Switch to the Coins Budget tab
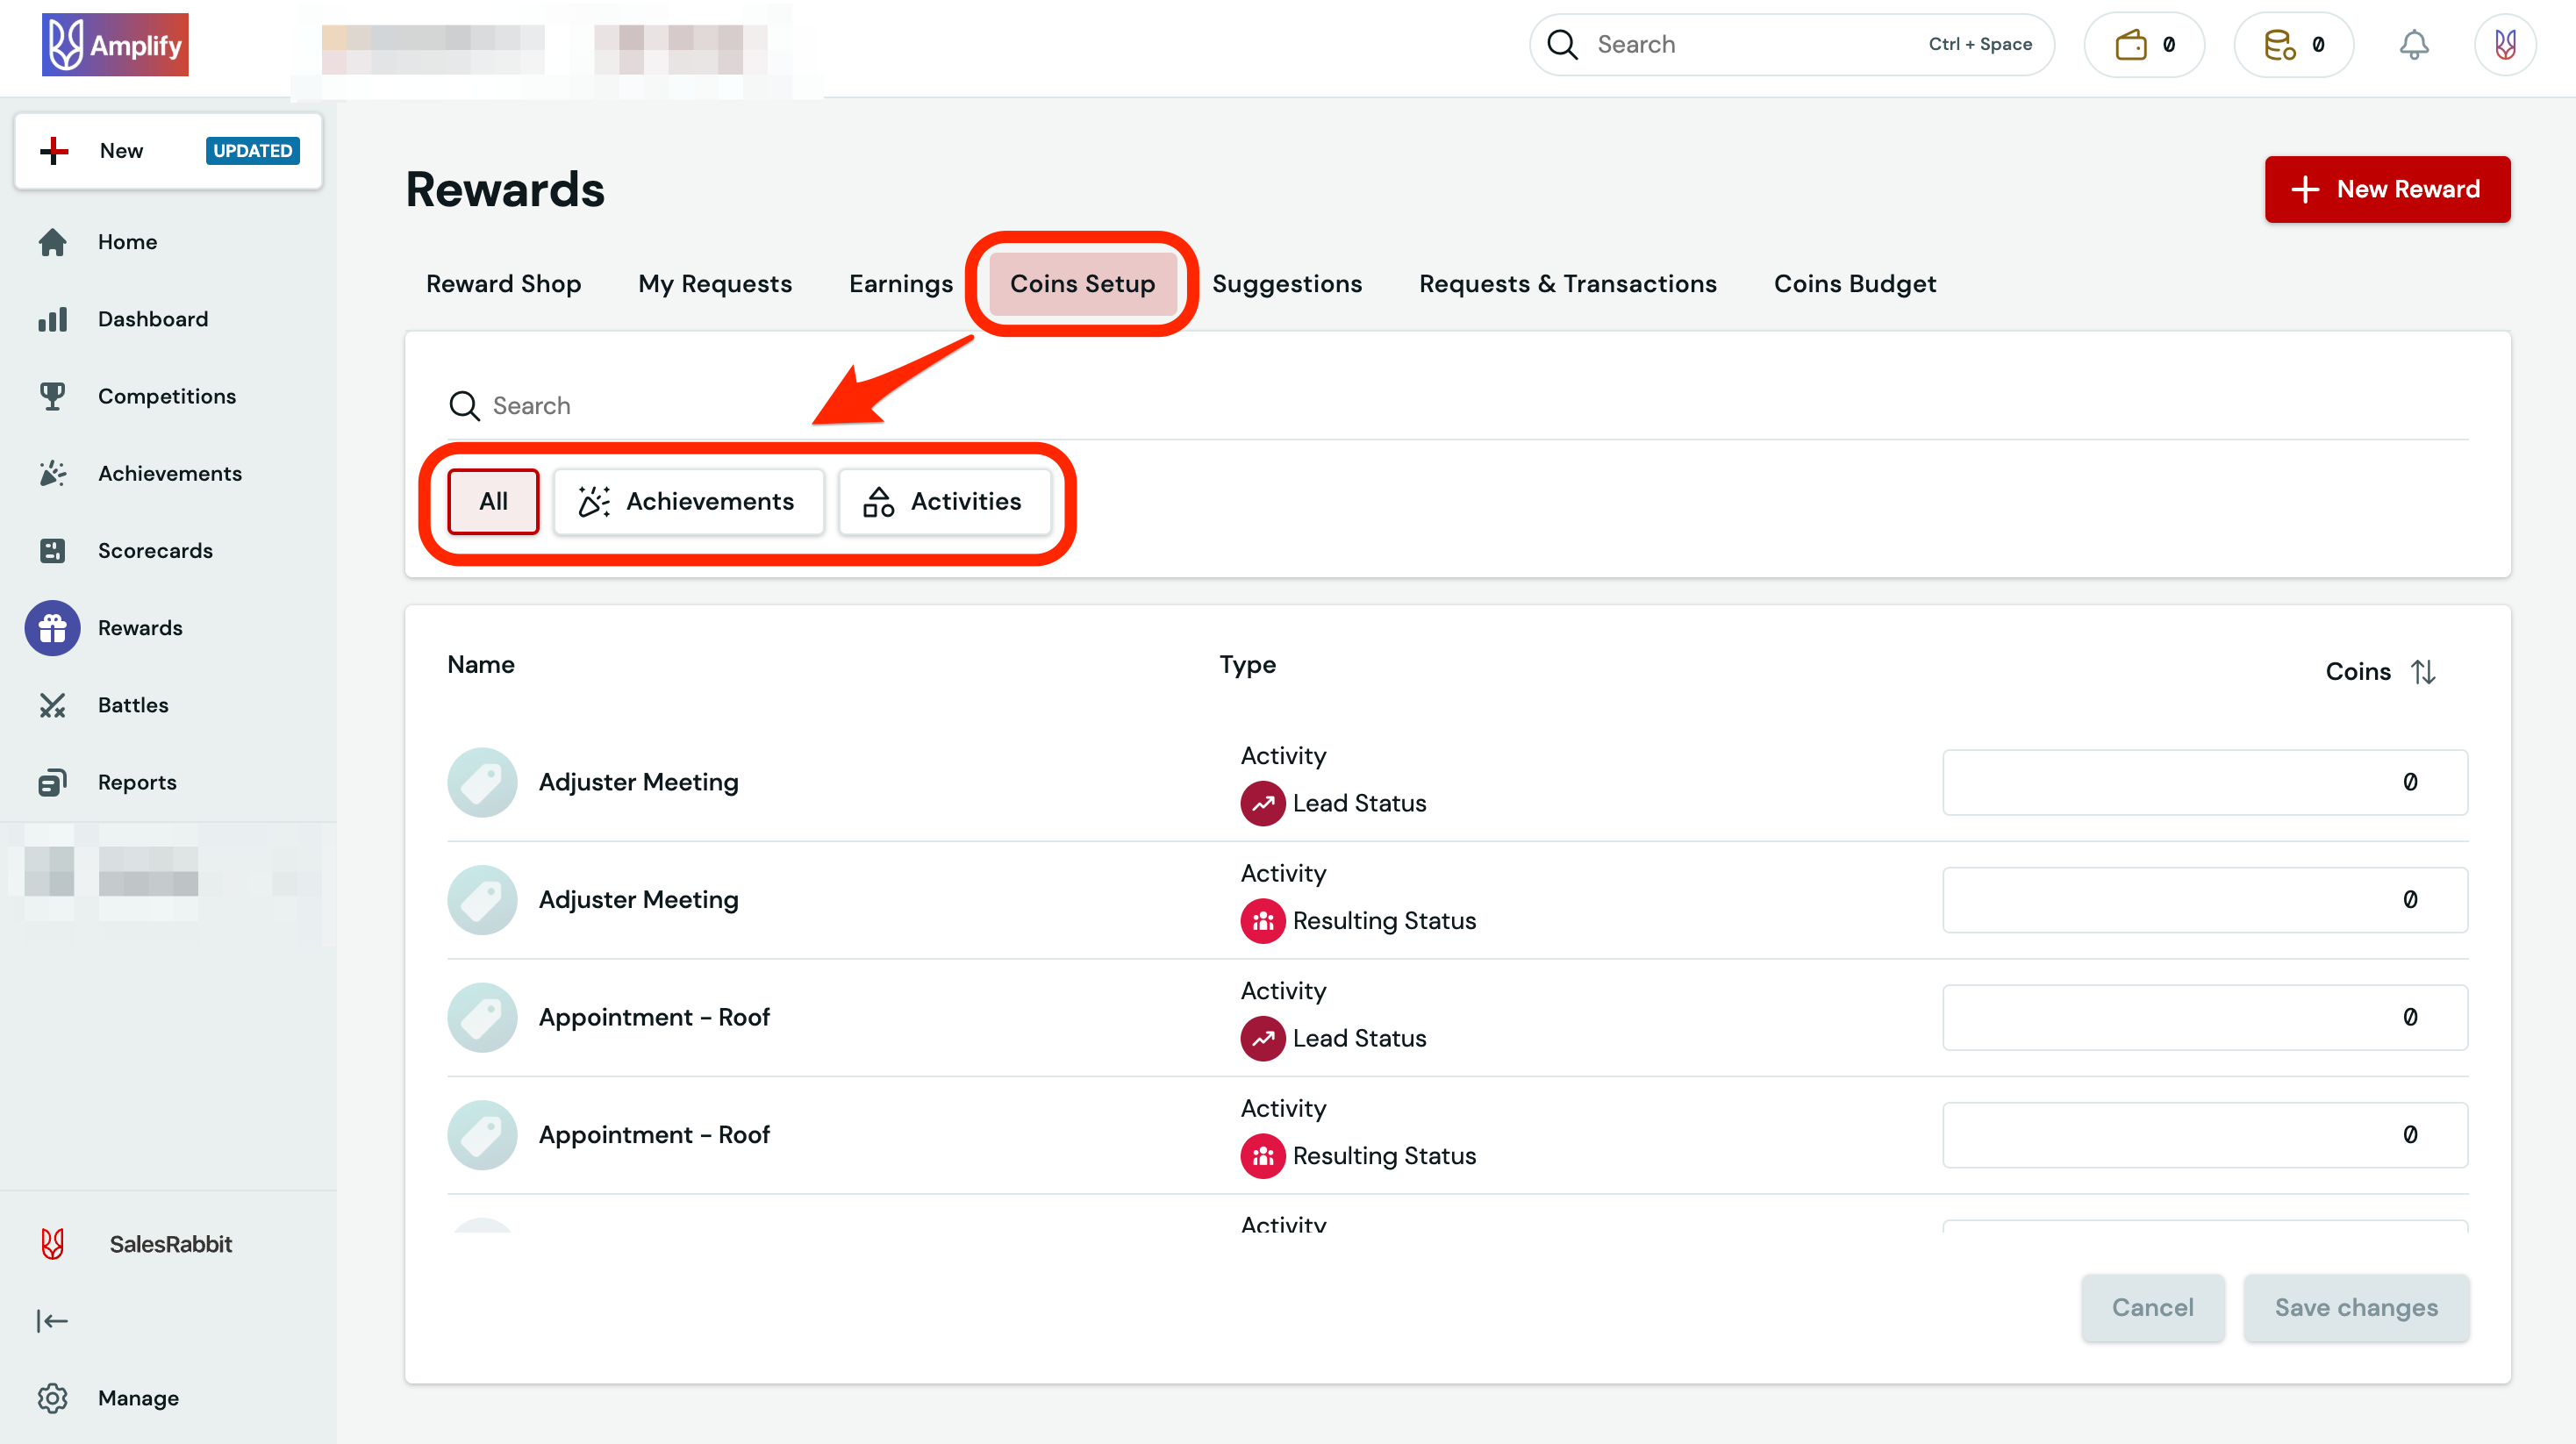The width and height of the screenshot is (2576, 1444). 1855,283
